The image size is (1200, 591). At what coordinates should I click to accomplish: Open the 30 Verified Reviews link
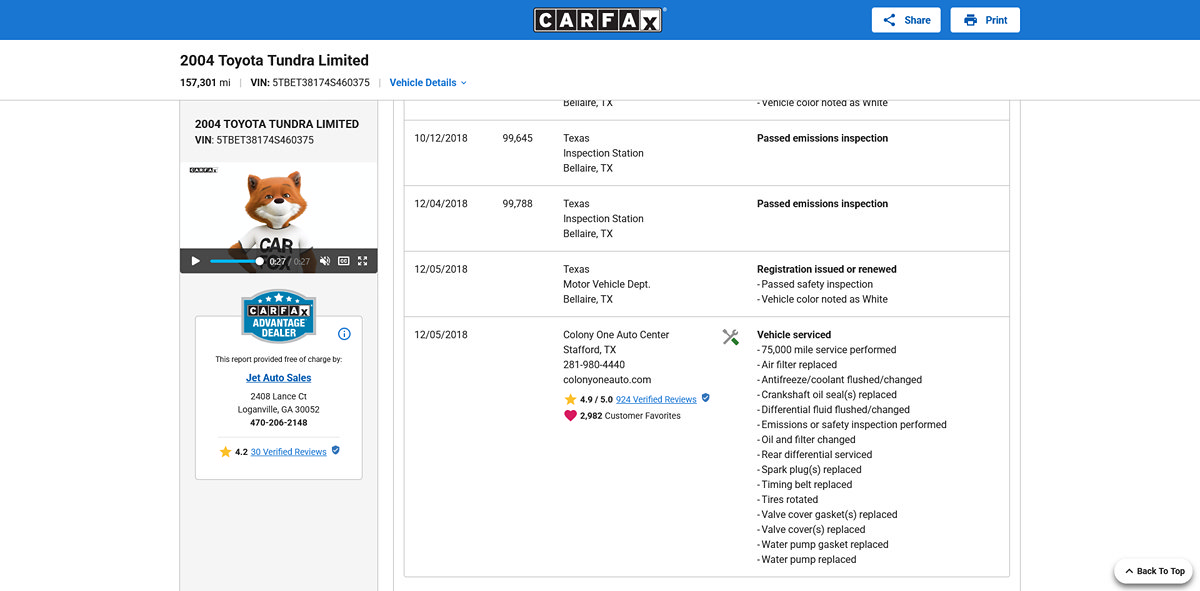point(289,452)
